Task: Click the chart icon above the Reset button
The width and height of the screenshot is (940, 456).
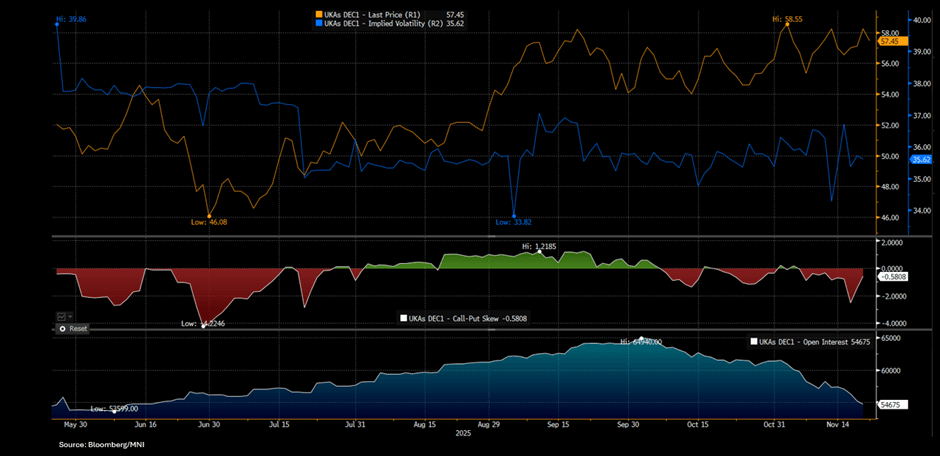Action: pyautogui.click(x=62, y=316)
